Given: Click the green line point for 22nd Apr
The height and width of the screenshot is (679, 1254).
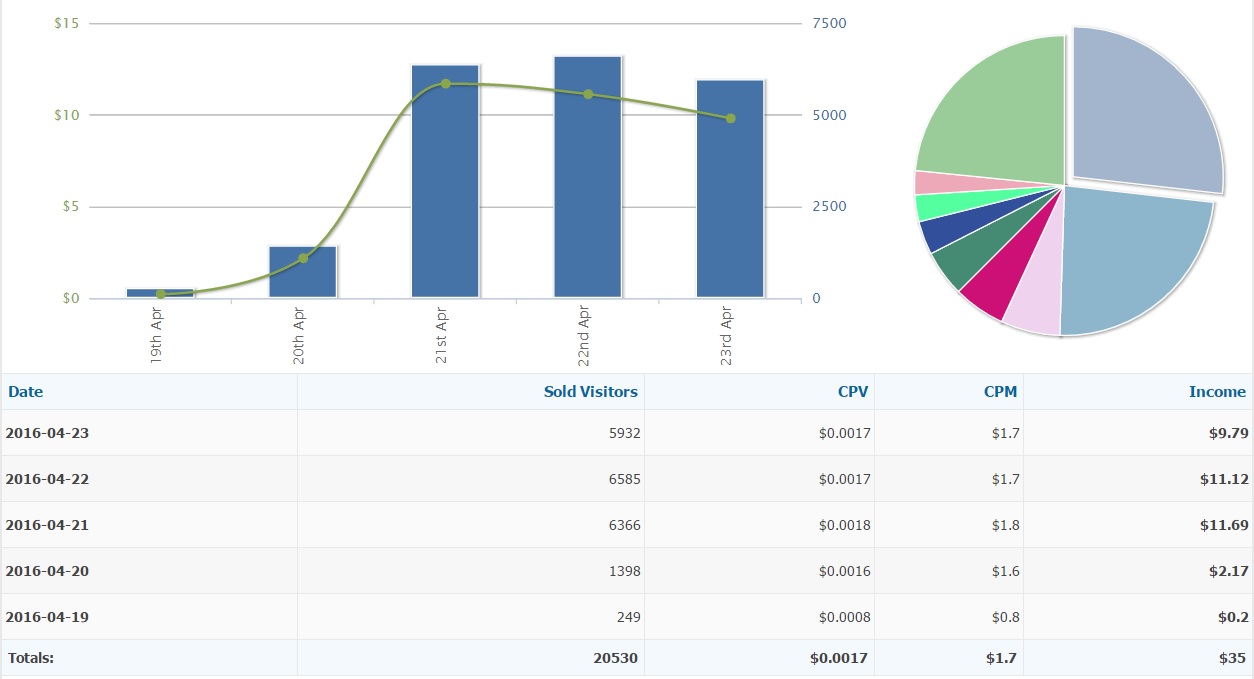Looking at the screenshot, I should pyautogui.click(x=588, y=94).
